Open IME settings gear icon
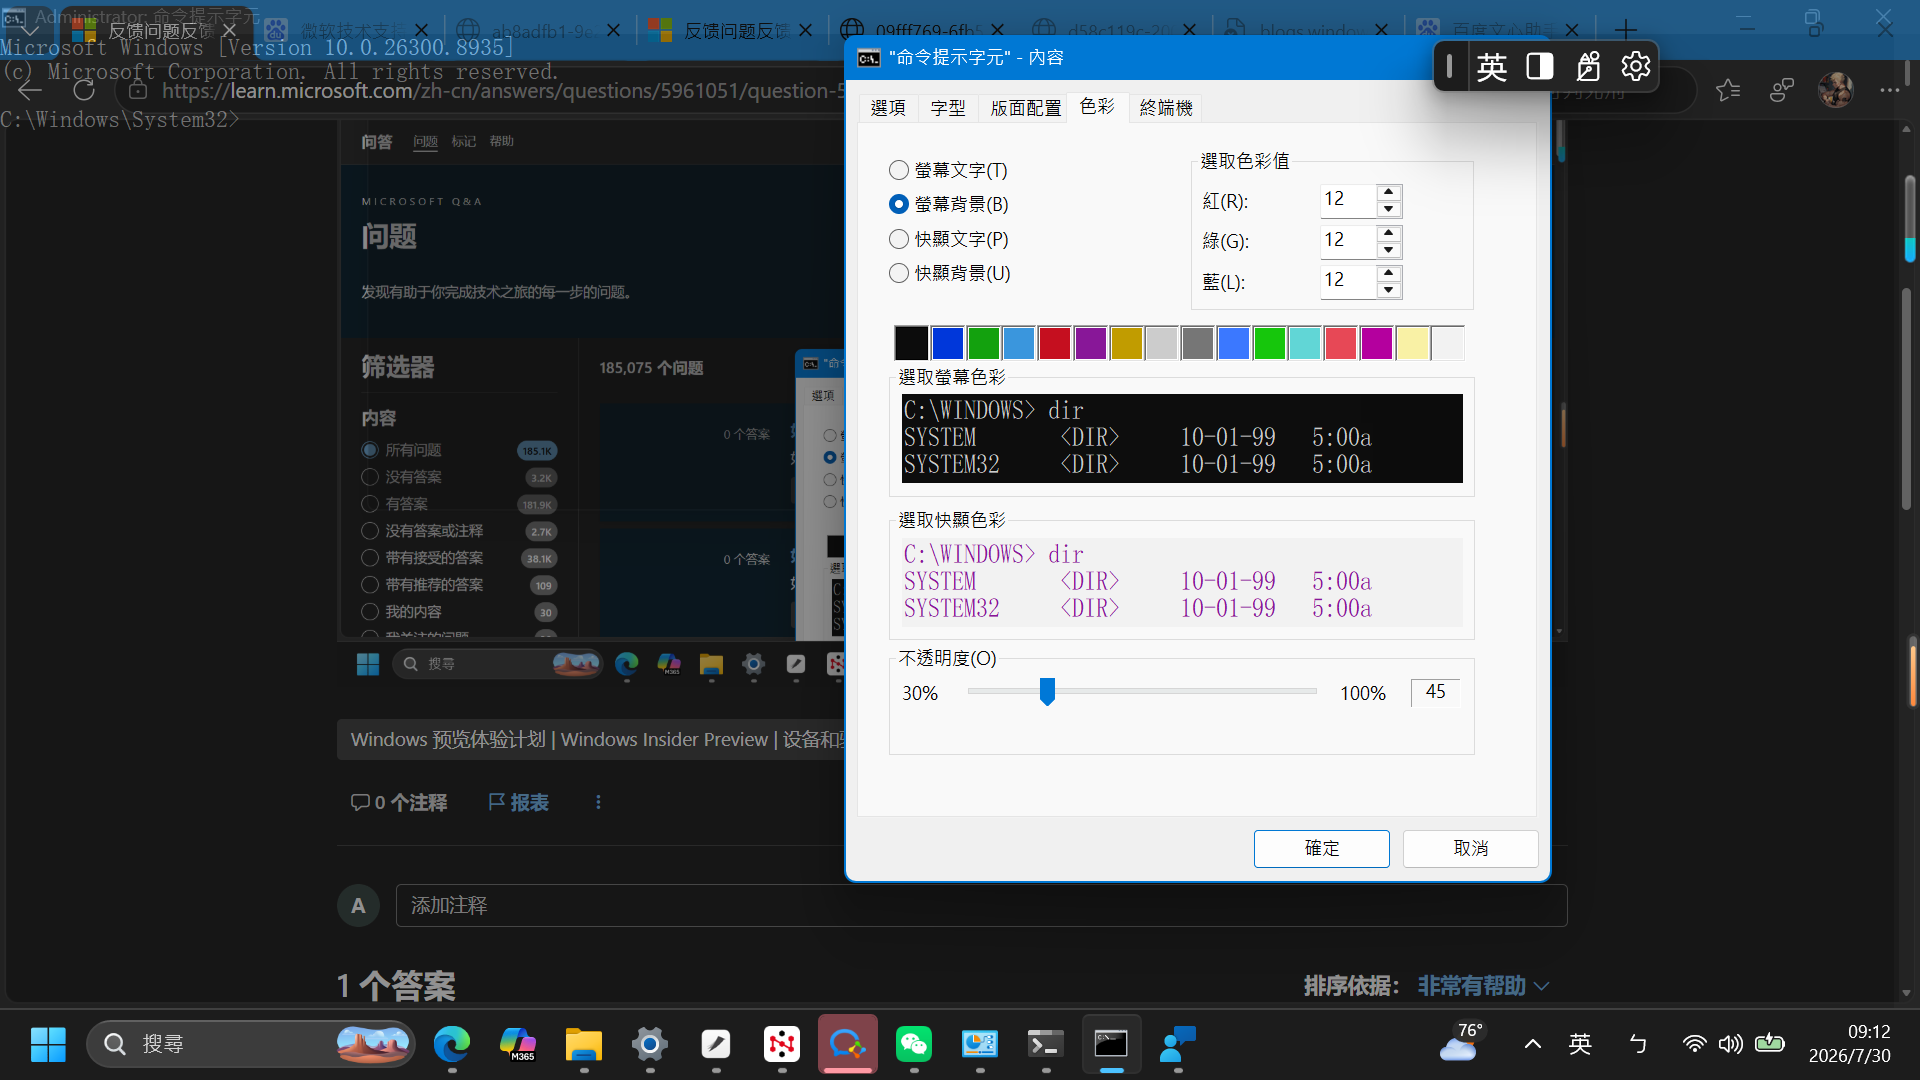Viewport: 1920px width, 1080px height. 1635,66
